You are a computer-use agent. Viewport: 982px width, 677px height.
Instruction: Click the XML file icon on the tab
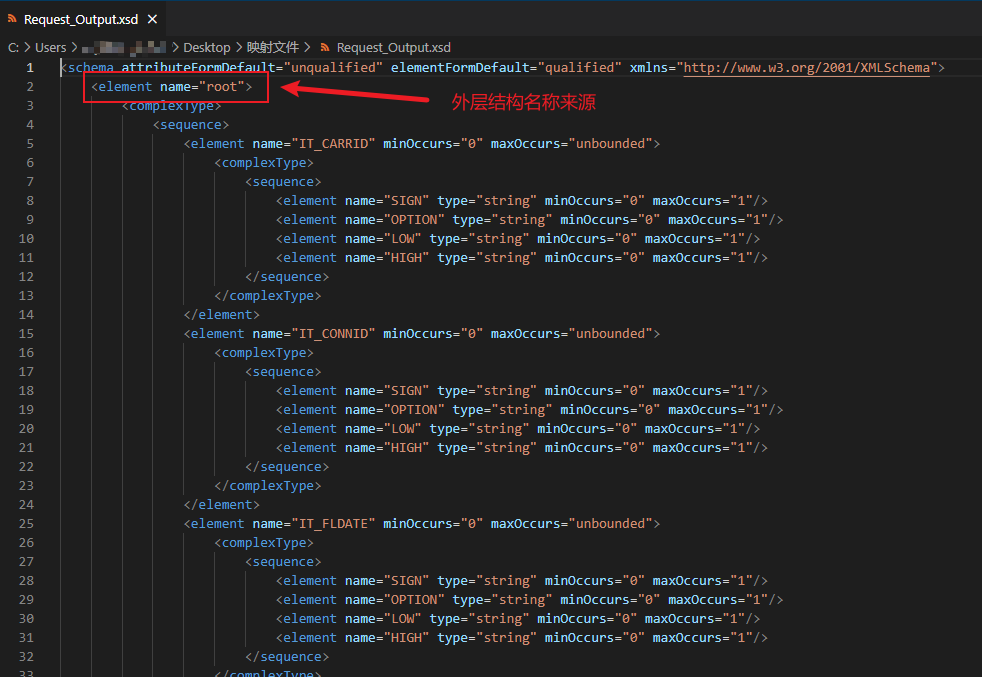(13, 19)
